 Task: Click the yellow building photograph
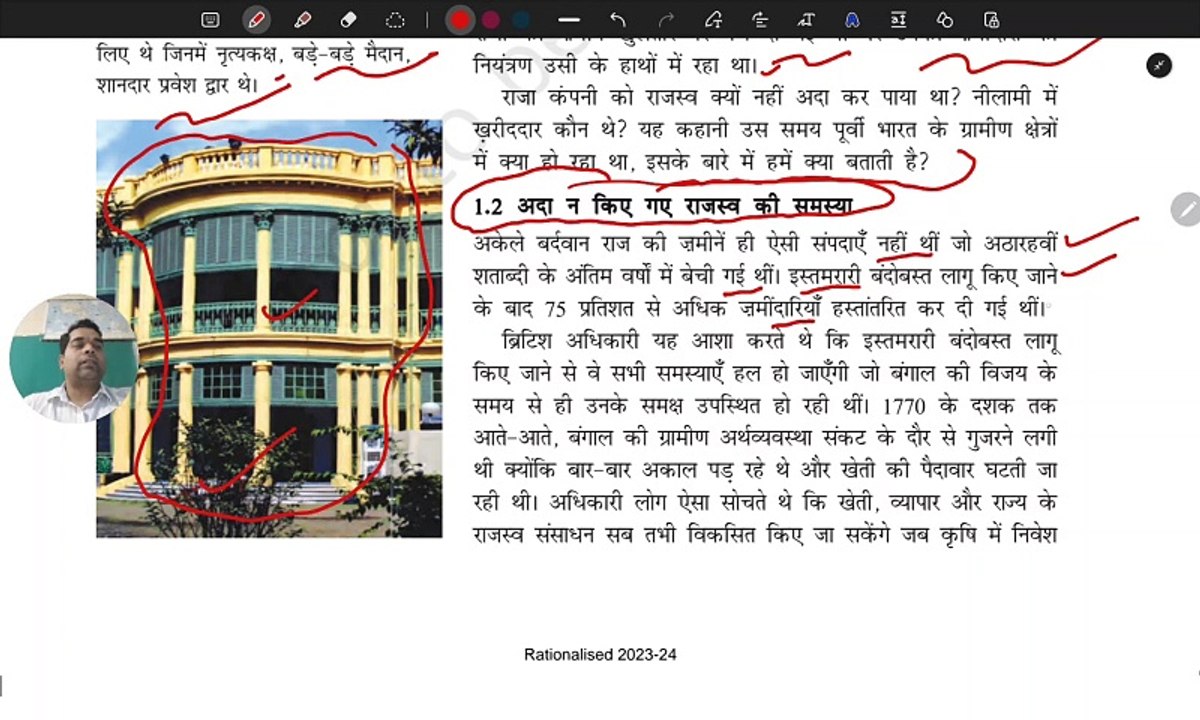pos(269,328)
